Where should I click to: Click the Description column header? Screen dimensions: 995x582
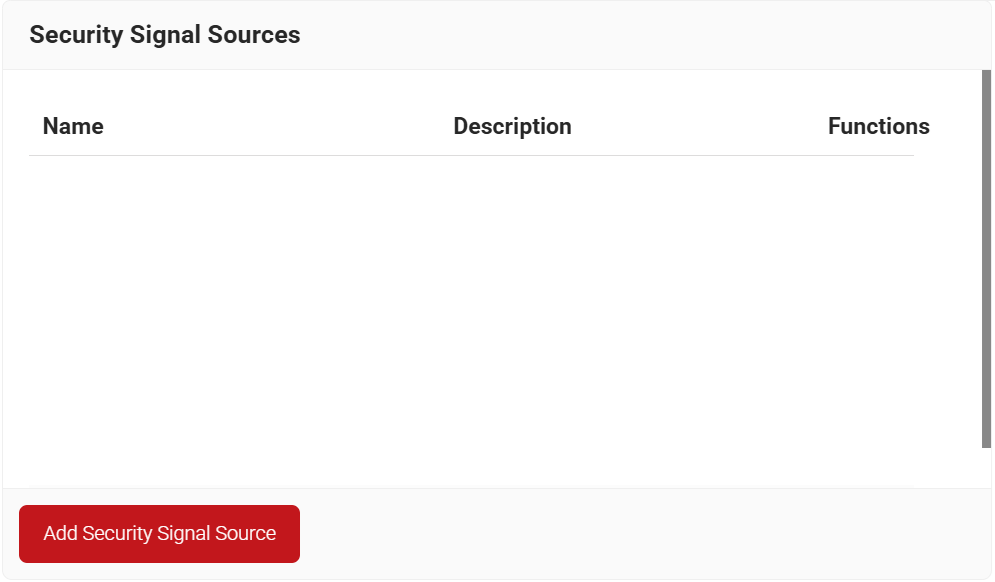click(512, 127)
